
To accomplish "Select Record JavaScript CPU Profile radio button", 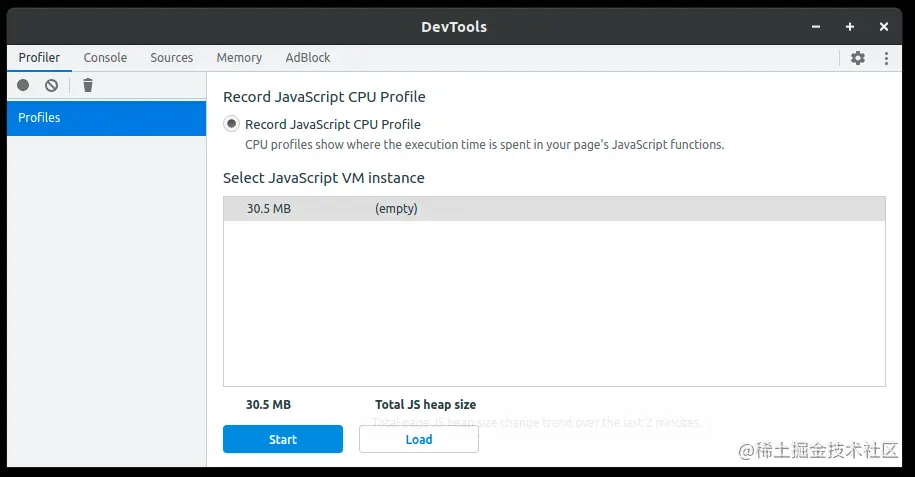I will (x=232, y=124).
